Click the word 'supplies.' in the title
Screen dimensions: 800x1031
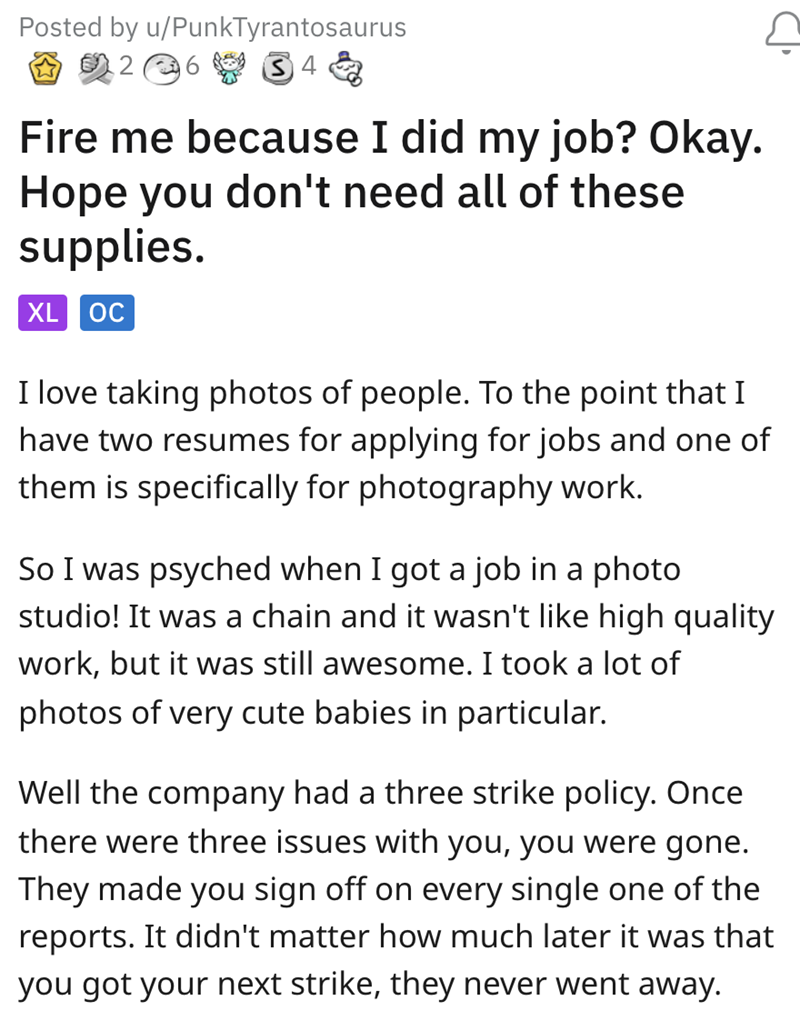pos(112,244)
